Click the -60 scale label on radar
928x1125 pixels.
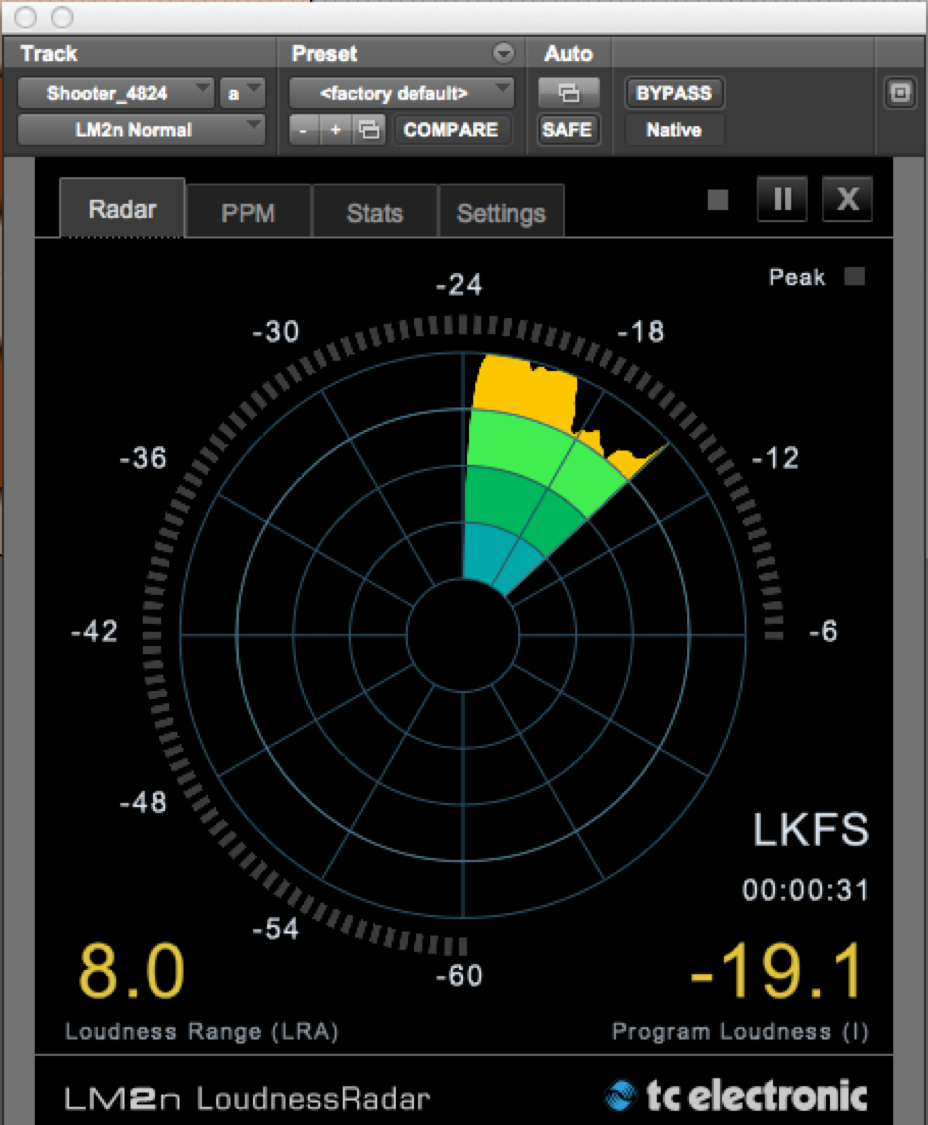[x=459, y=976]
